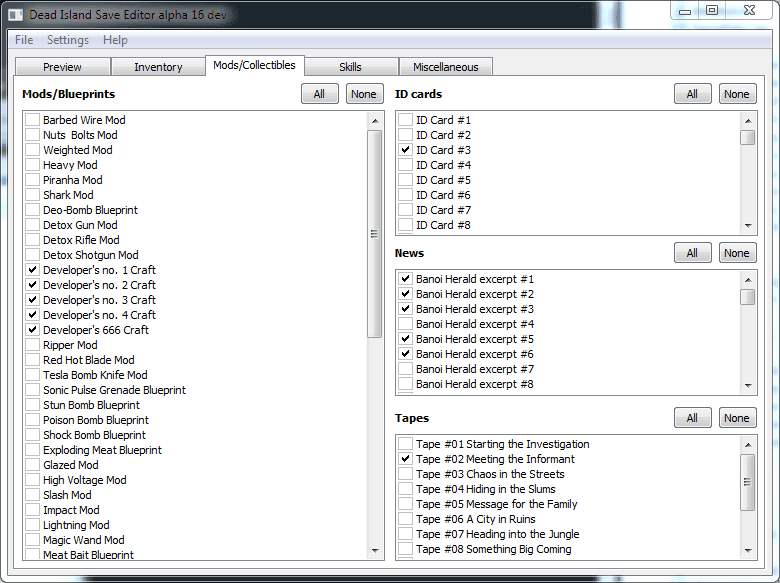Screen dimensions: 780x583
Task: Click Mods list scroll up arrow
Action: click(375, 121)
